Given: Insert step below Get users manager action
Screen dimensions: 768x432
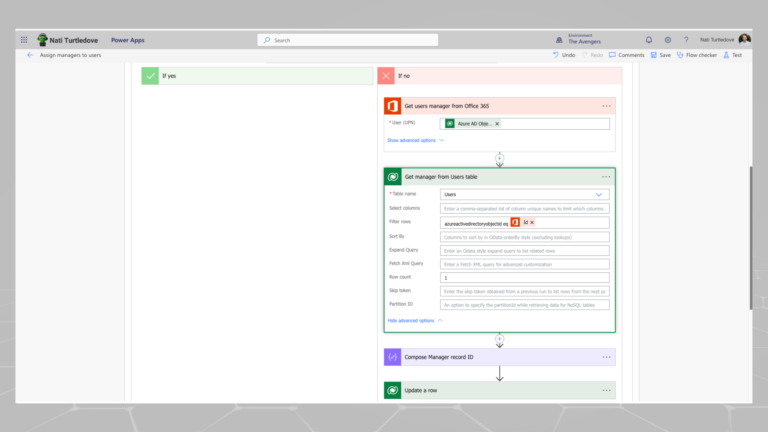Looking at the screenshot, I should click(x=499, y=158).
